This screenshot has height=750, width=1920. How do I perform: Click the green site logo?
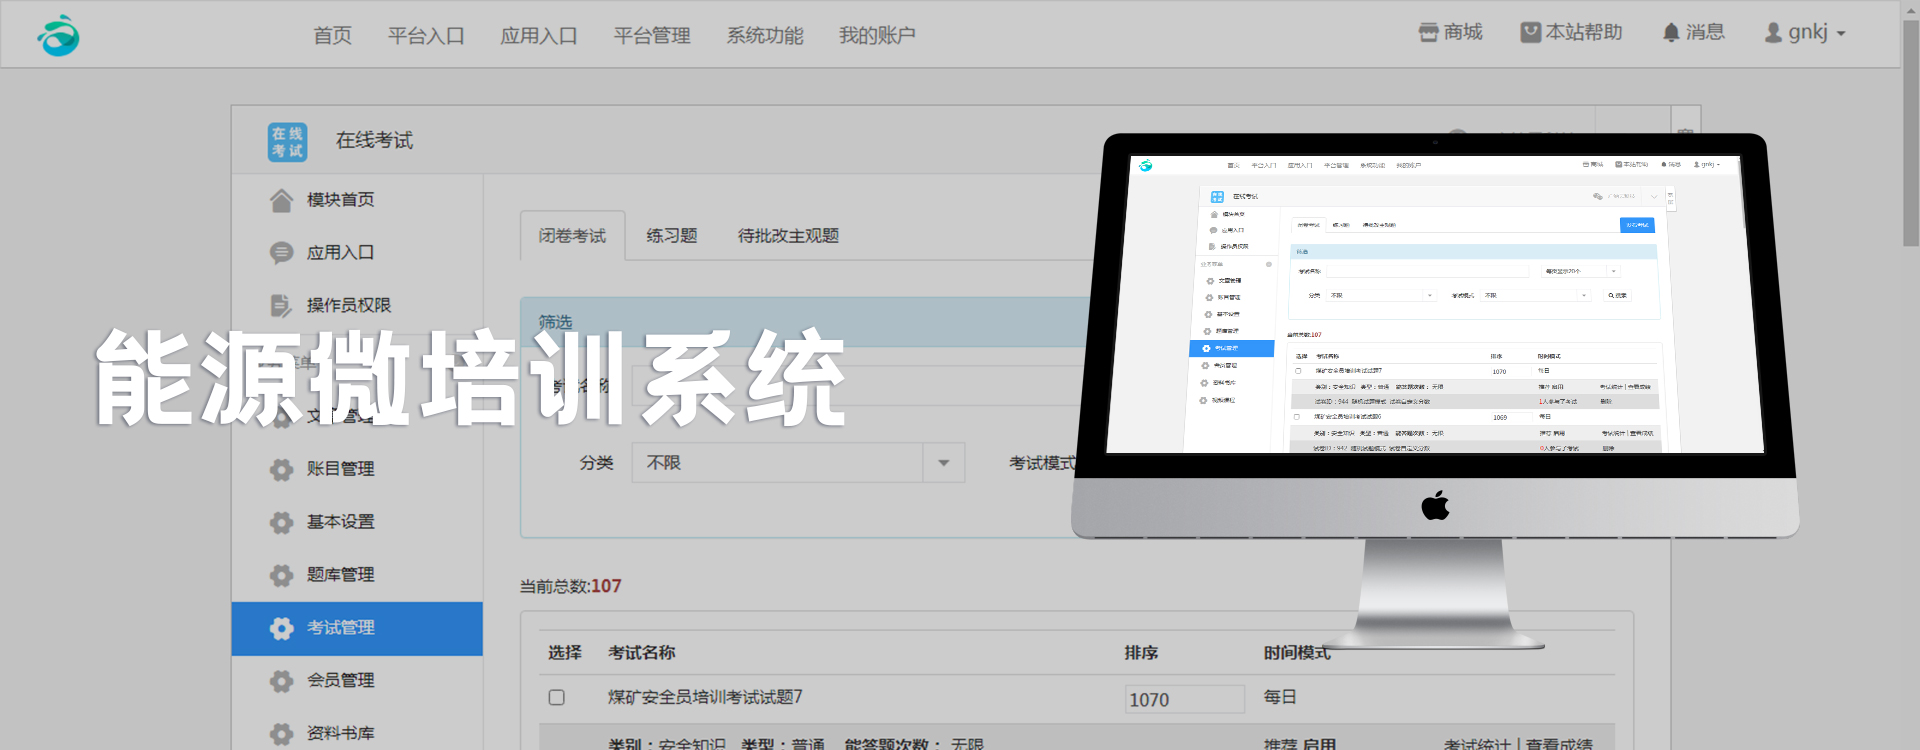pos(58,36)
